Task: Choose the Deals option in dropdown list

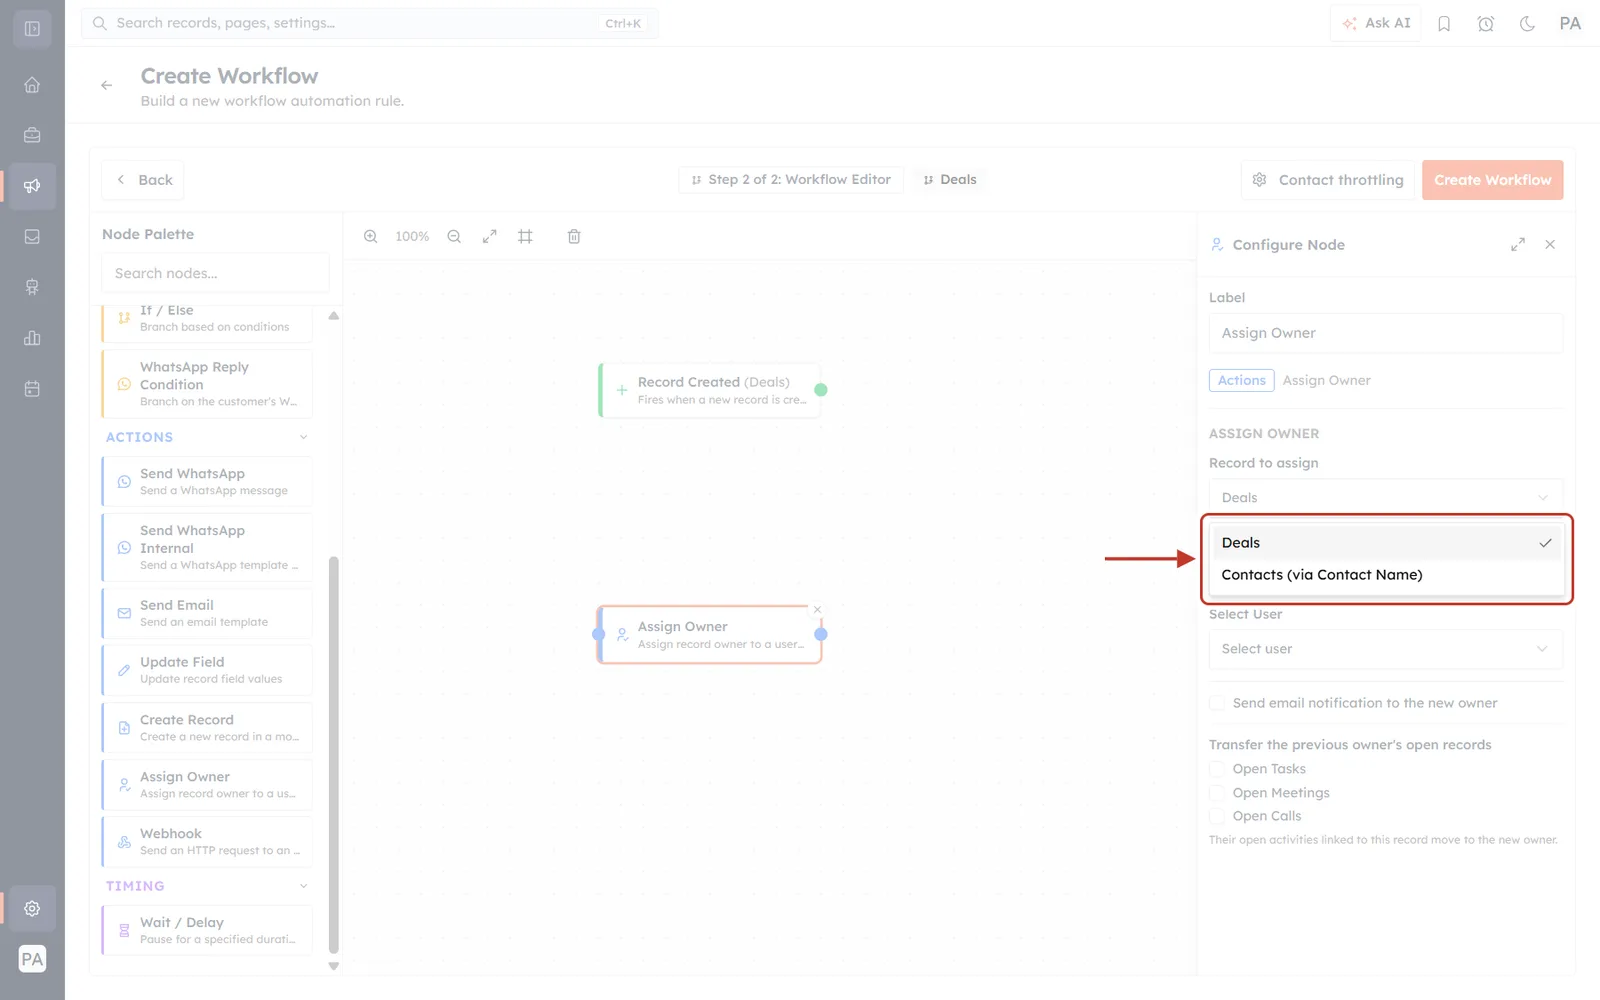Action: [1386, 543]
